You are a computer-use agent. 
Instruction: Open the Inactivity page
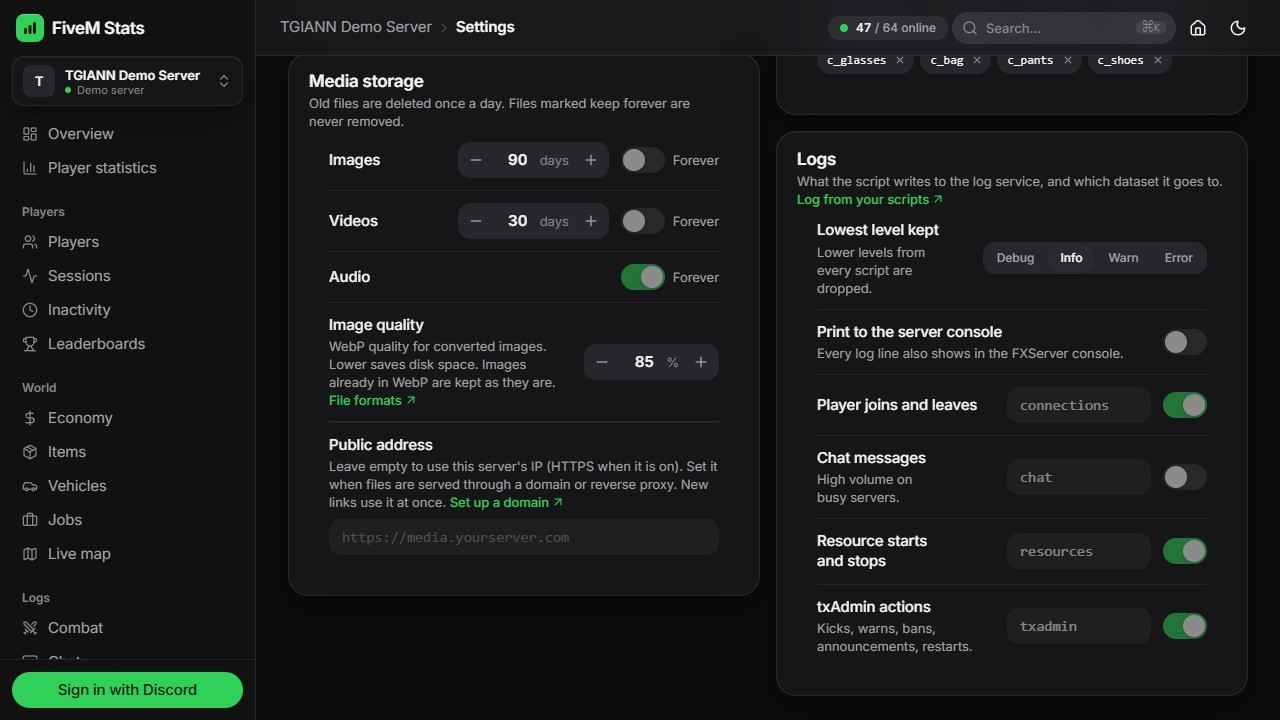pos(127,310)
